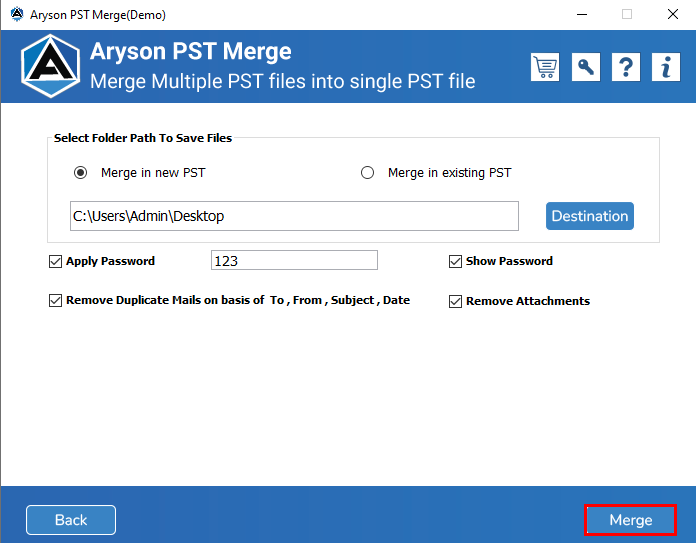
Task: Click the Merge button
Action: (631, 519)
